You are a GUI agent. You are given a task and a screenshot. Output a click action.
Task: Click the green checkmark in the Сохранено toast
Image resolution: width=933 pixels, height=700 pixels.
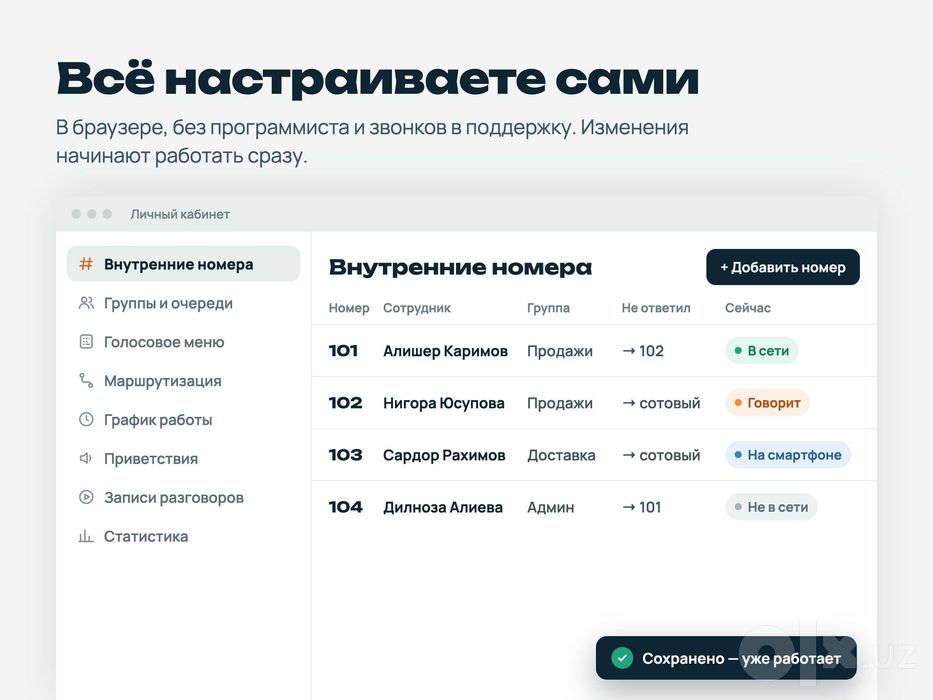point(622,658)
